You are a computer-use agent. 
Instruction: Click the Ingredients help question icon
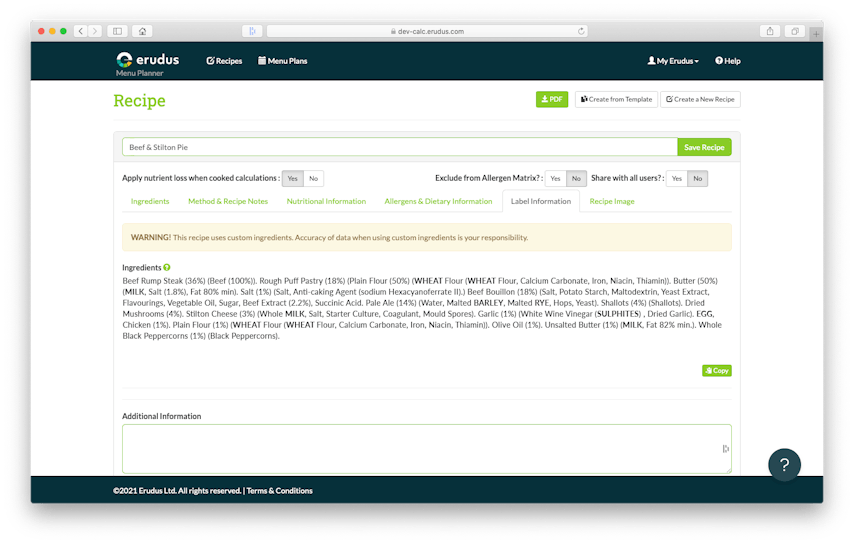point(167,267)
